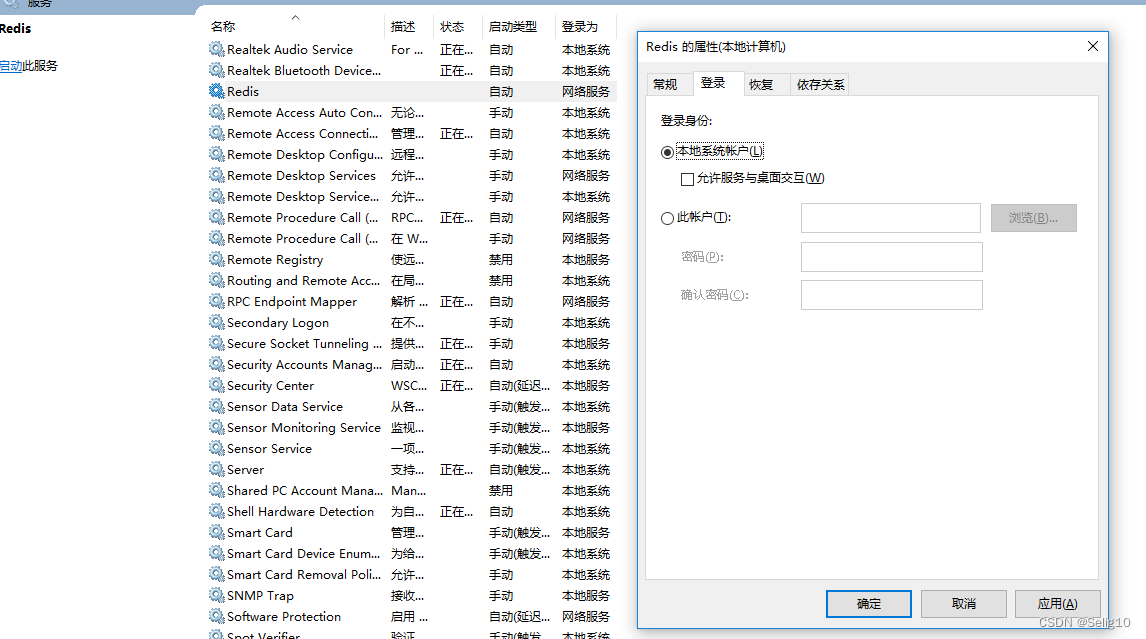Close the Redis properties dialog
This screenshot has height=639, width=1146.
pos(1093,46)
